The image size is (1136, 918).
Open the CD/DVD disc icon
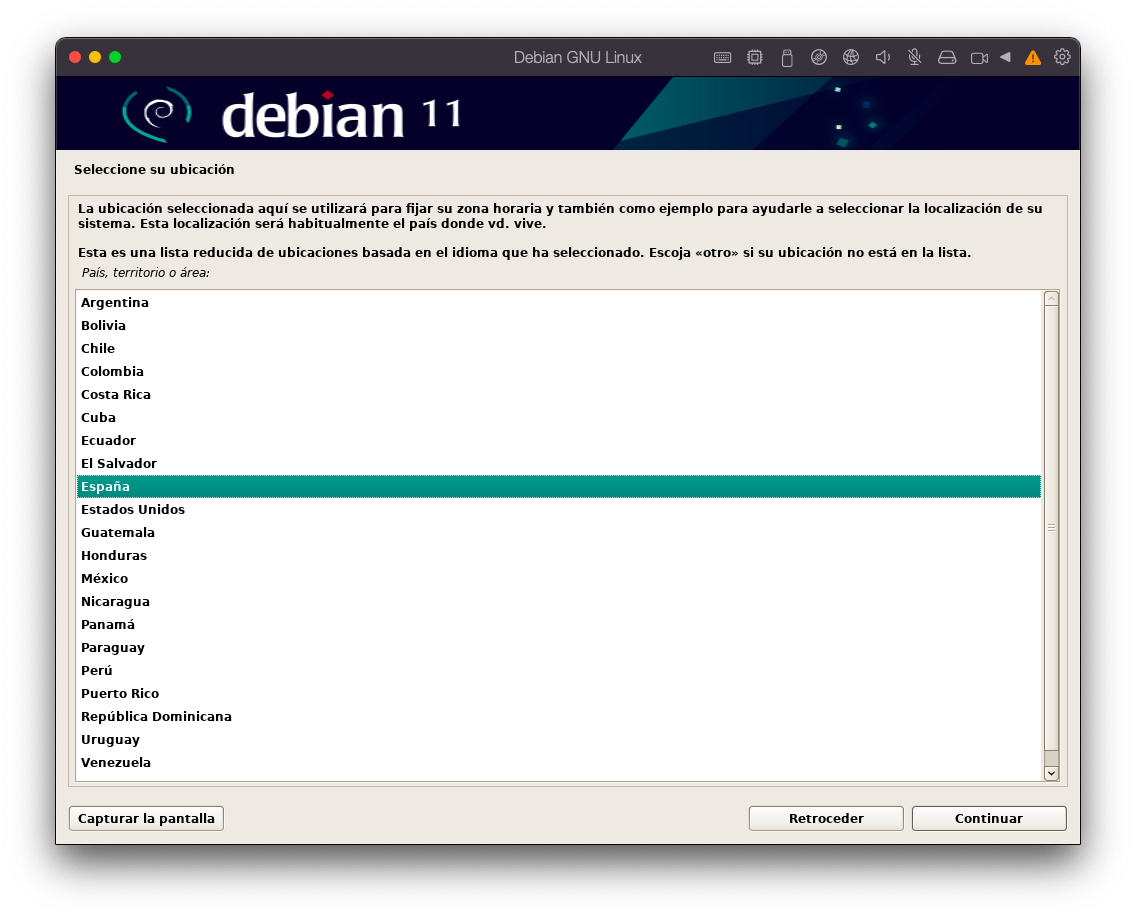(x=819, y=58)
